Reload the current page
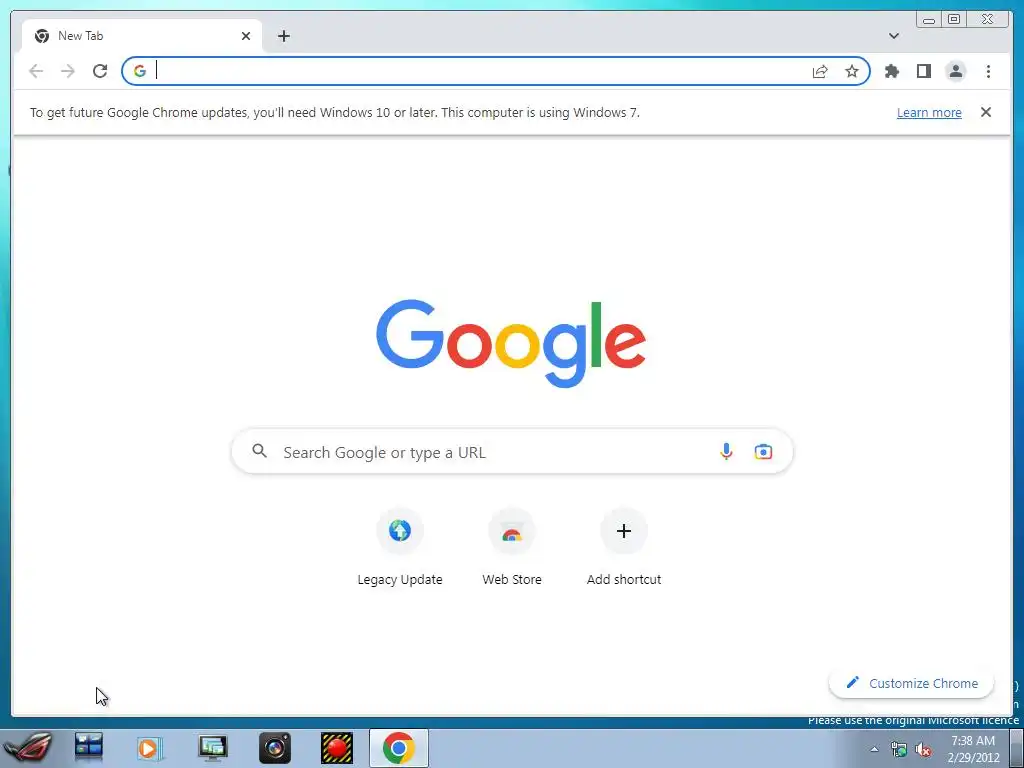Viewport: 1024px width, 768px height. (100, 71)
